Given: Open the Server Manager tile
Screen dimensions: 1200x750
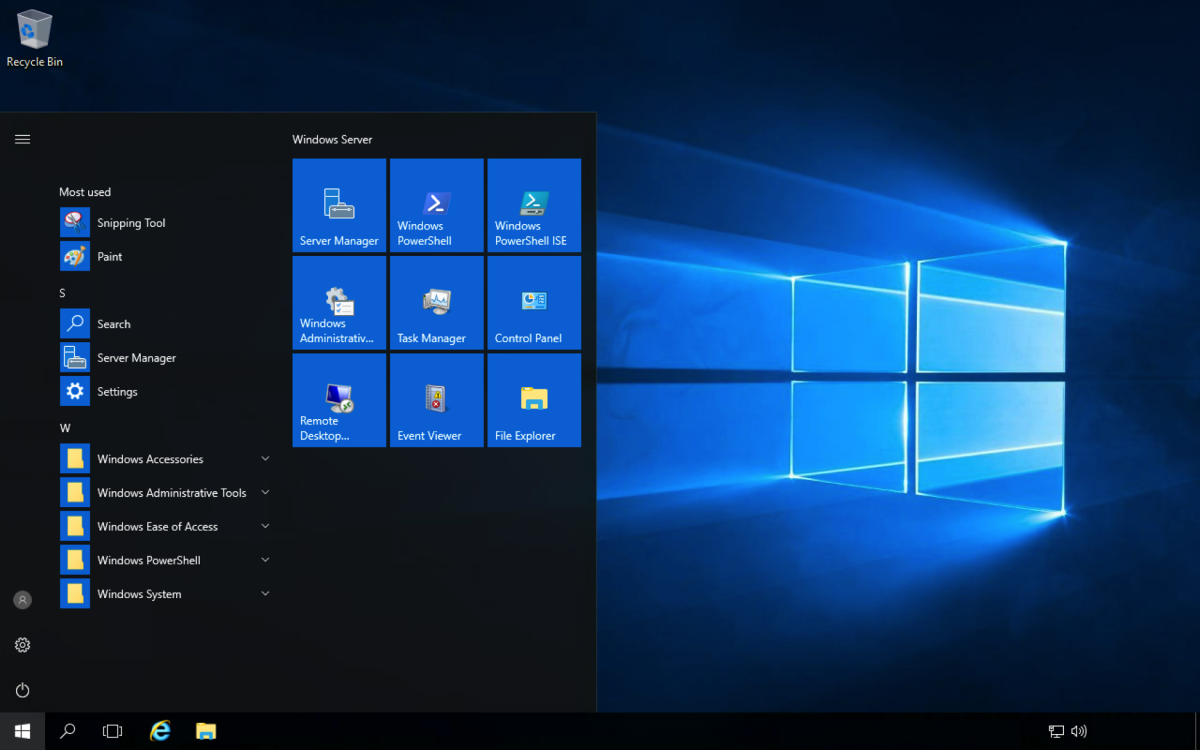Looking at the screenshot, I should (339, 205).
